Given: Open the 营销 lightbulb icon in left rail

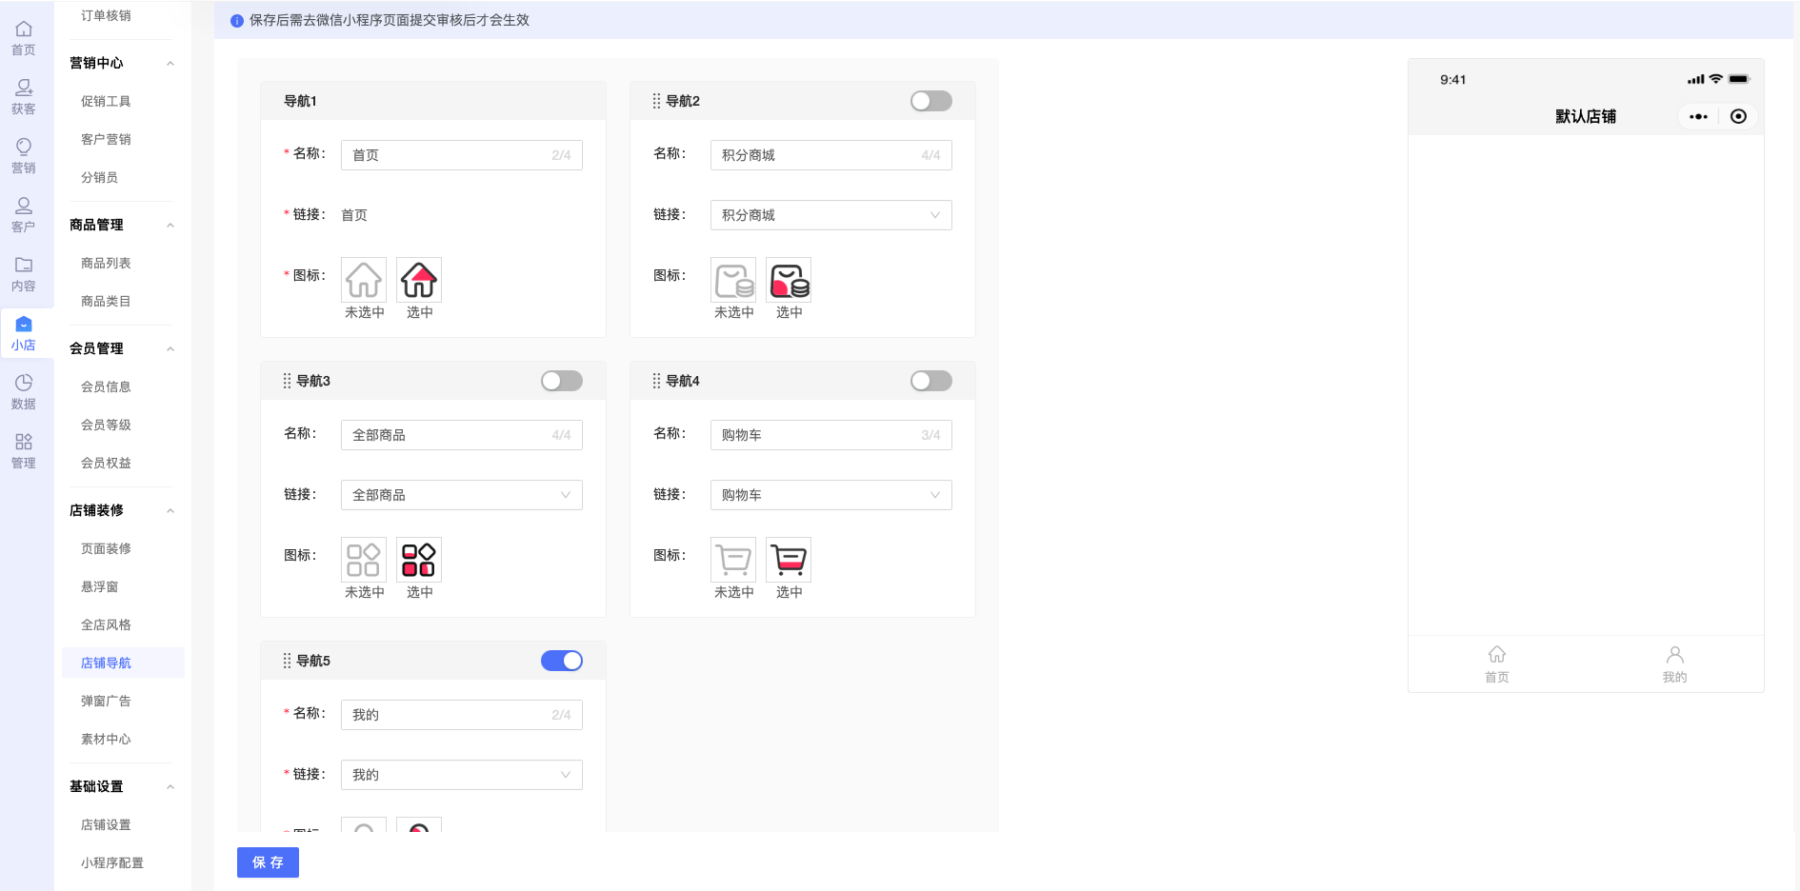Looking at the screenshot, I should point(24,147).
